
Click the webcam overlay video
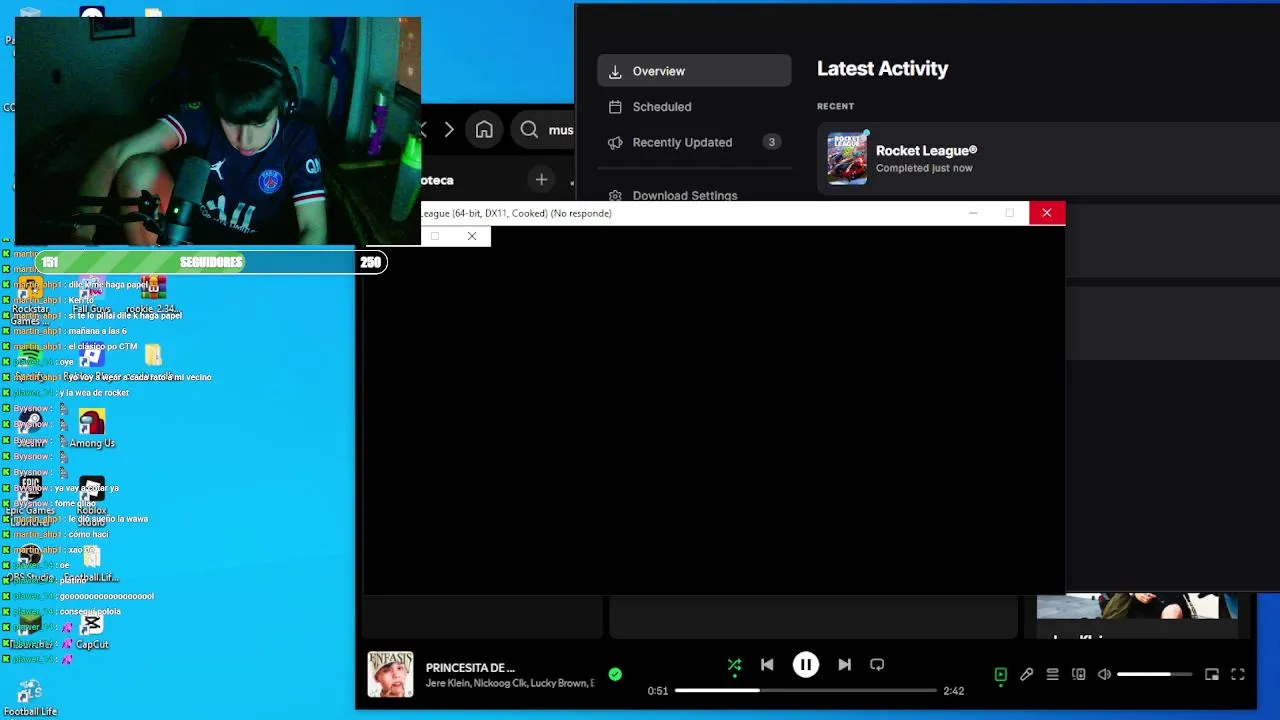click(x=218, y=131)
